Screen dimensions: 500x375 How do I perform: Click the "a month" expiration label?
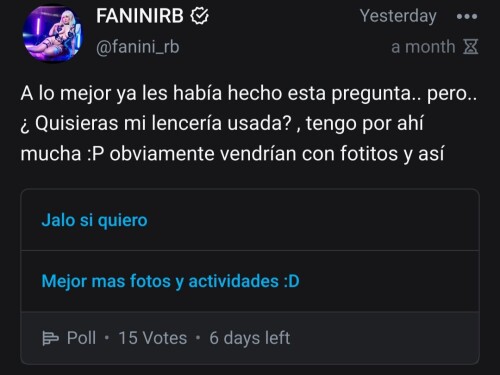(x=423, y=47)
